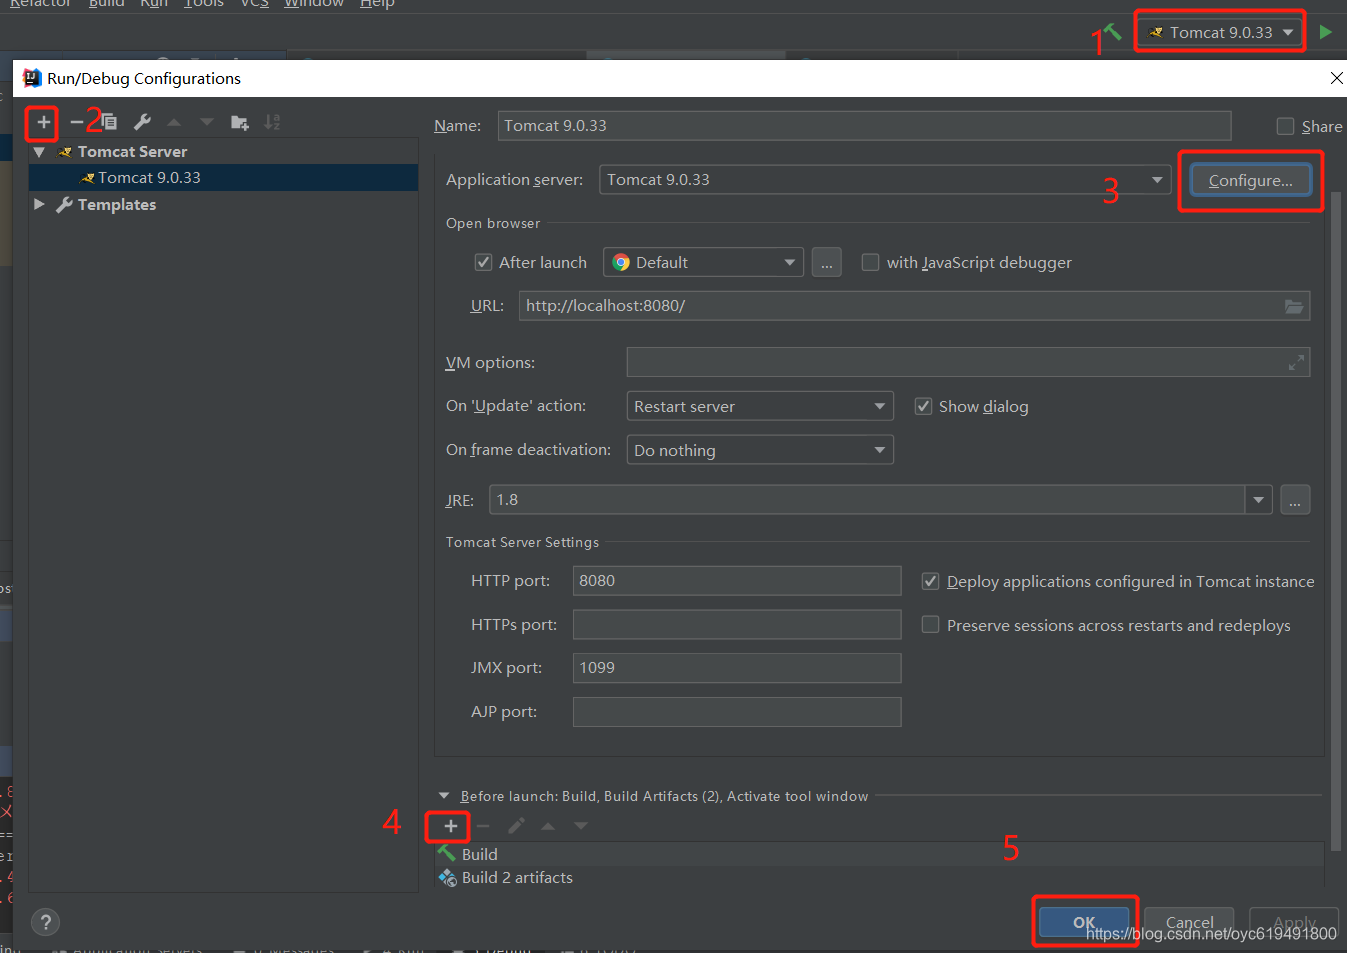Click the Apply button
Viewport: 1347px width, 953px height.
click(x=1294, y=922)
